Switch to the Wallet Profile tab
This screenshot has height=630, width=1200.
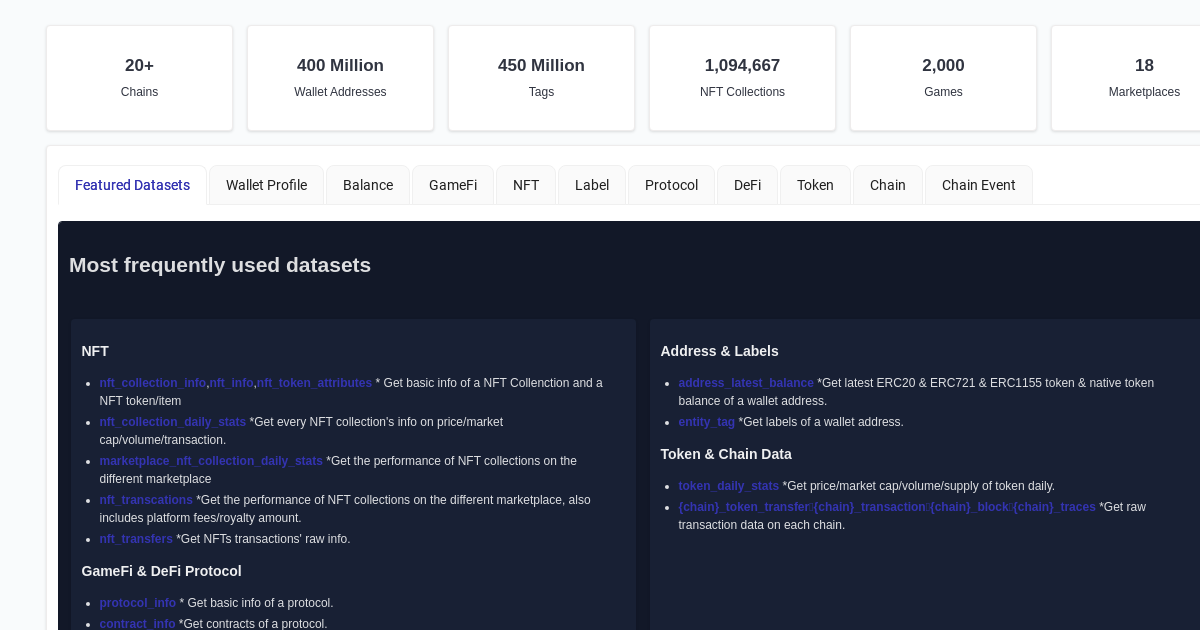[266, 185]
